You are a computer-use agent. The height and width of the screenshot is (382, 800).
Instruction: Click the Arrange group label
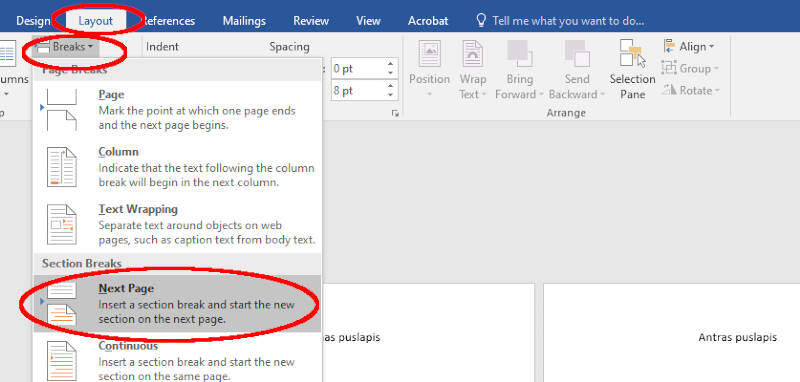pyautogui.click(x=566, y=113)
